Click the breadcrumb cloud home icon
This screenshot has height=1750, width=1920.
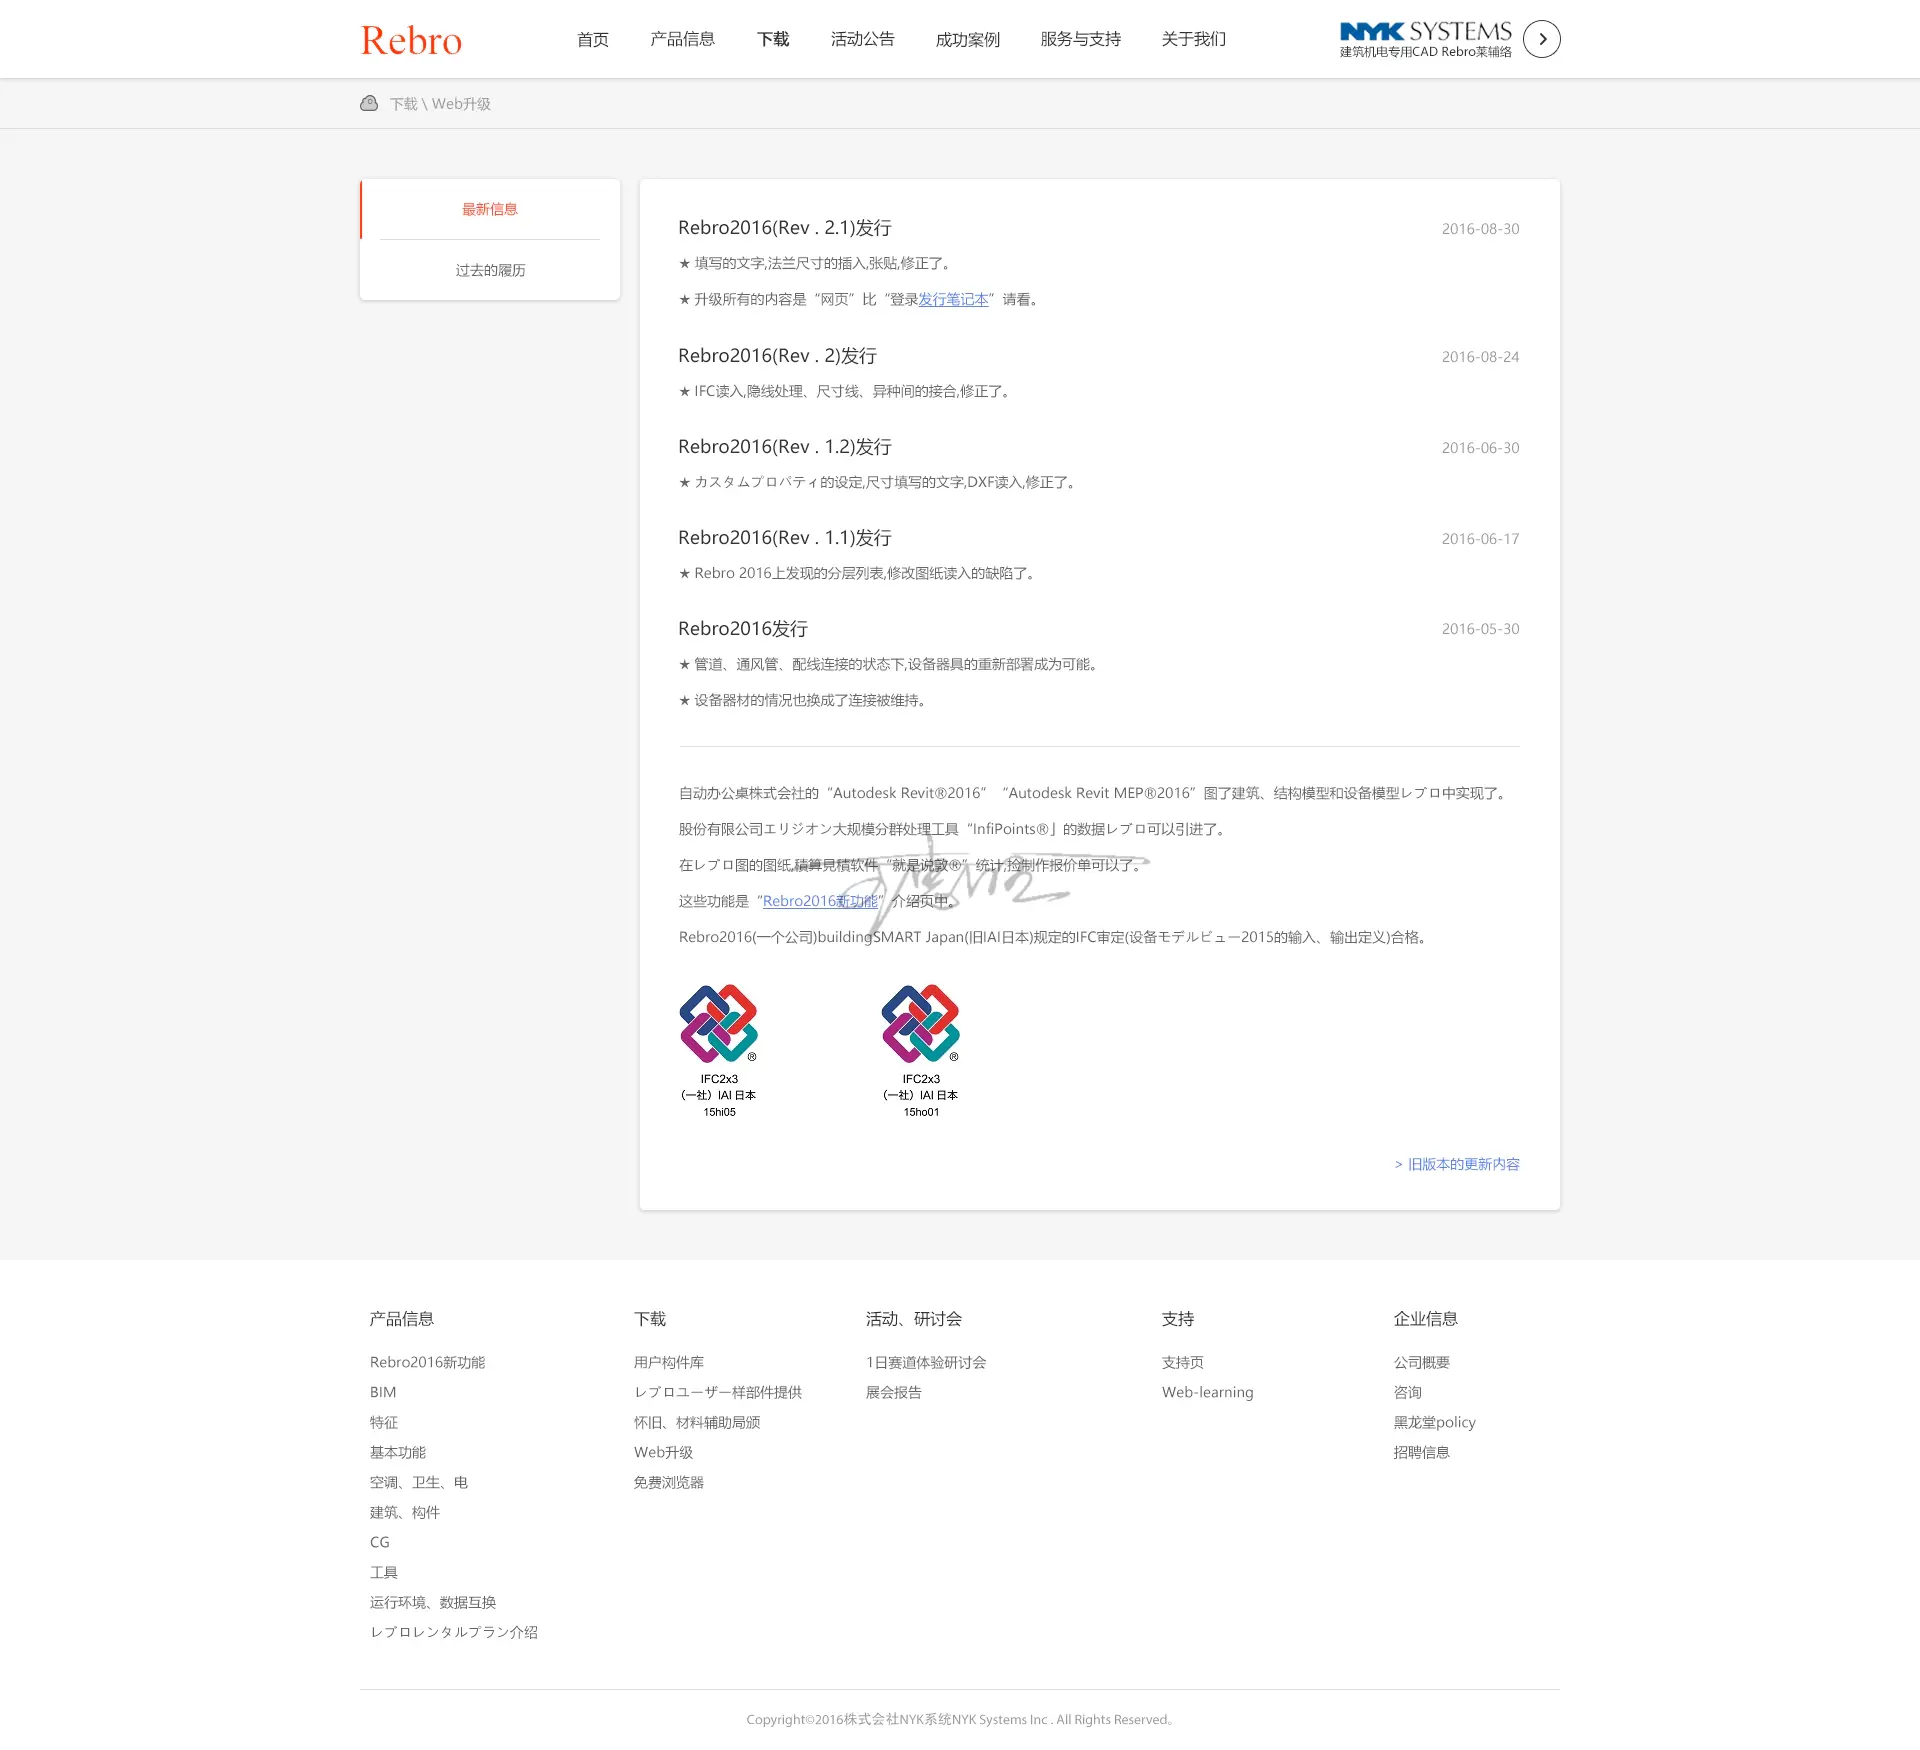pos(369,103)
